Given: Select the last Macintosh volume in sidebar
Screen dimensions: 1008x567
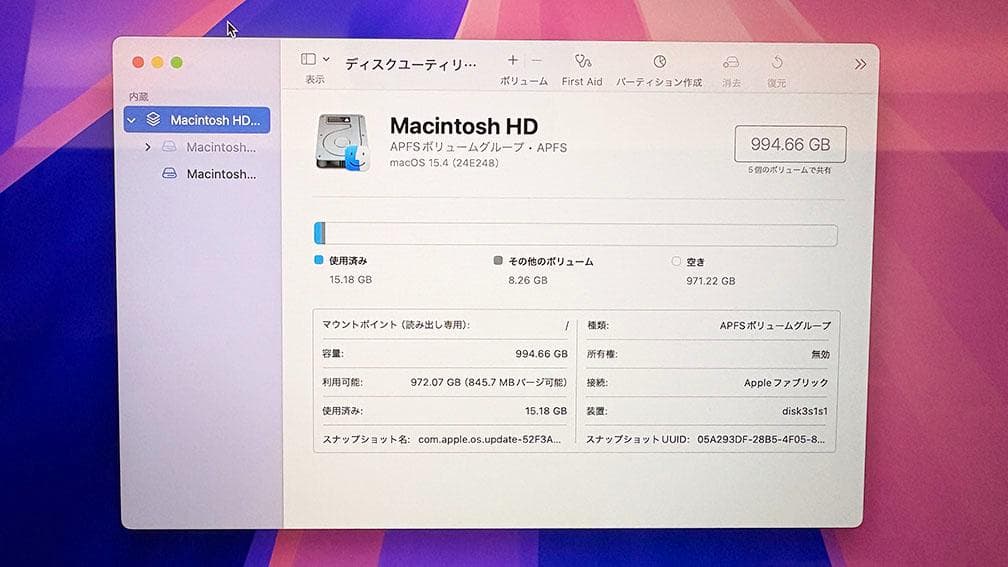Looking at the screenshot, I should [x=220, y=174].
